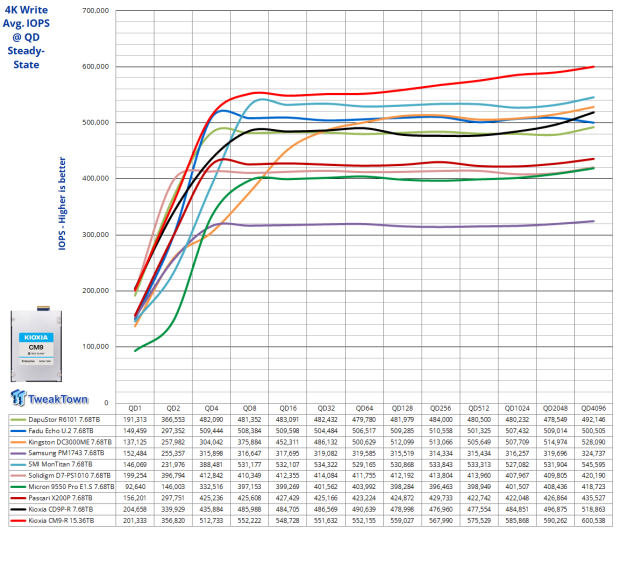The width and height of the screenshot is (620, 568).
Task: Click the Pascari X200P QD1 value 156,201
Action: tap(135, 498)
